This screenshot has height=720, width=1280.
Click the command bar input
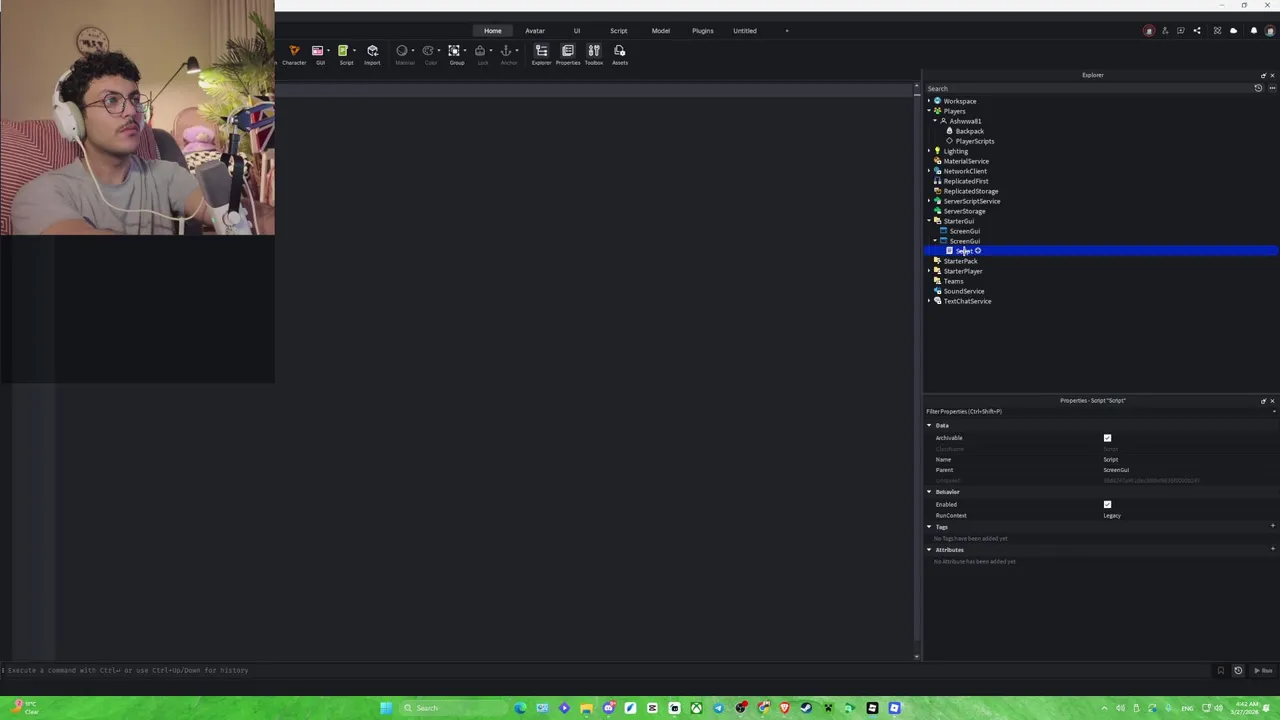(x=605, y=670)
